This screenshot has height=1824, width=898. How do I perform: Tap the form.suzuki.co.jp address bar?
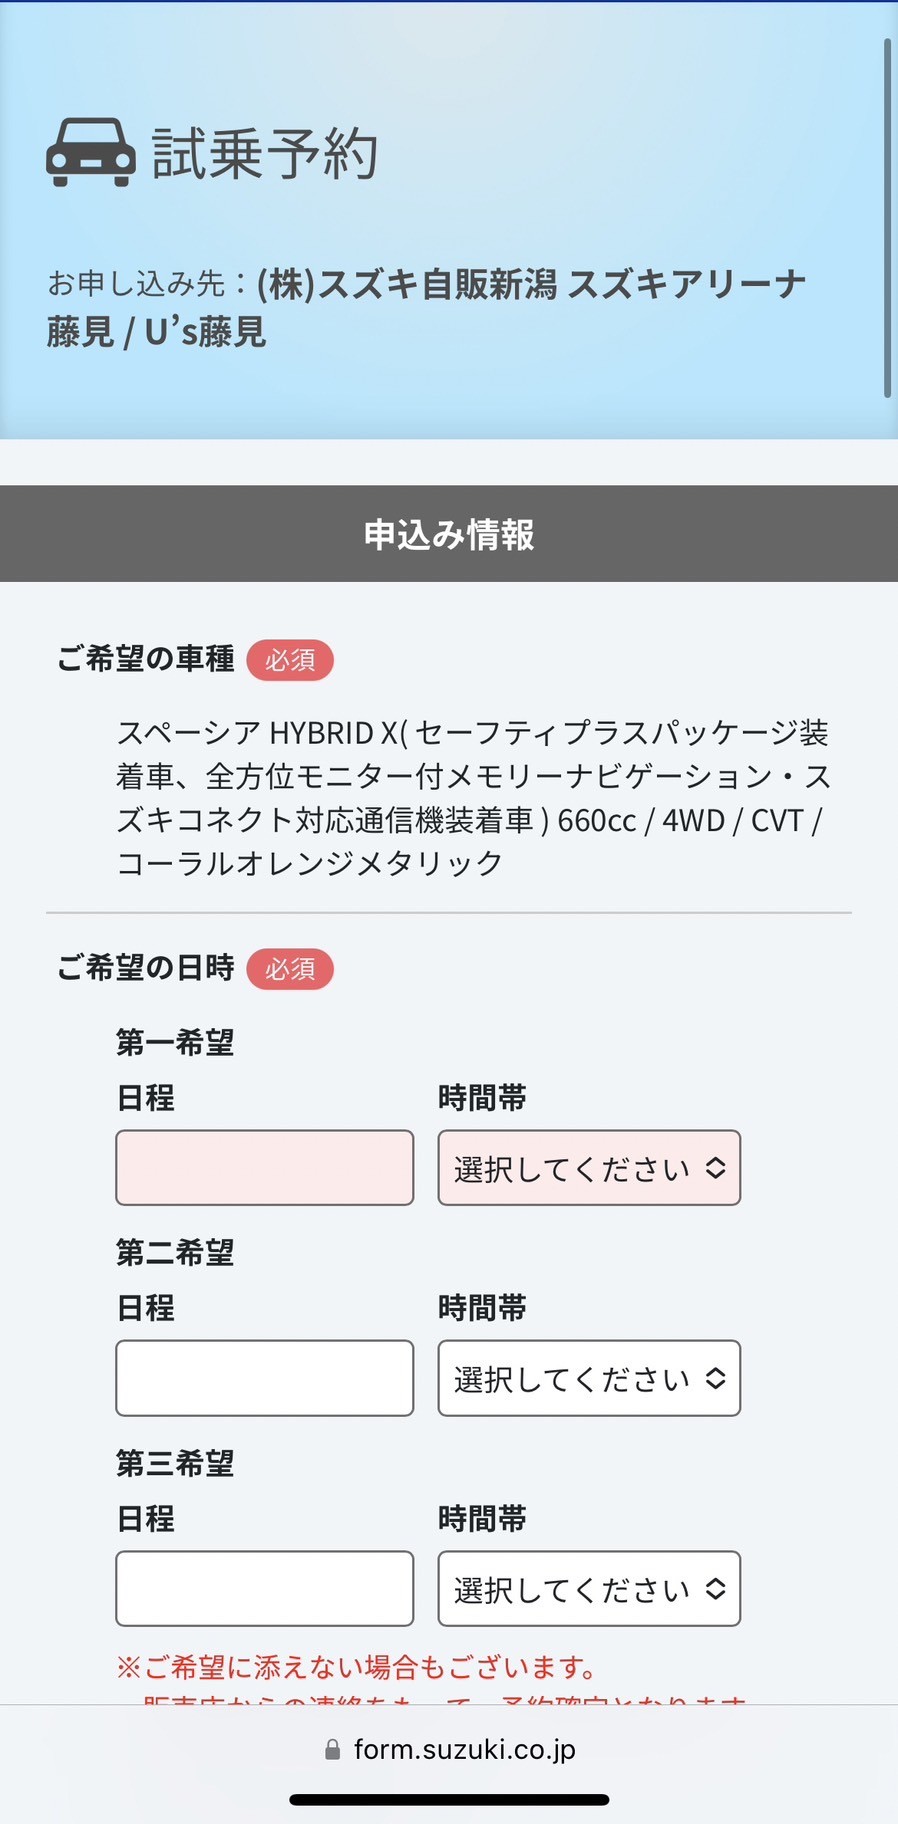450,1749
